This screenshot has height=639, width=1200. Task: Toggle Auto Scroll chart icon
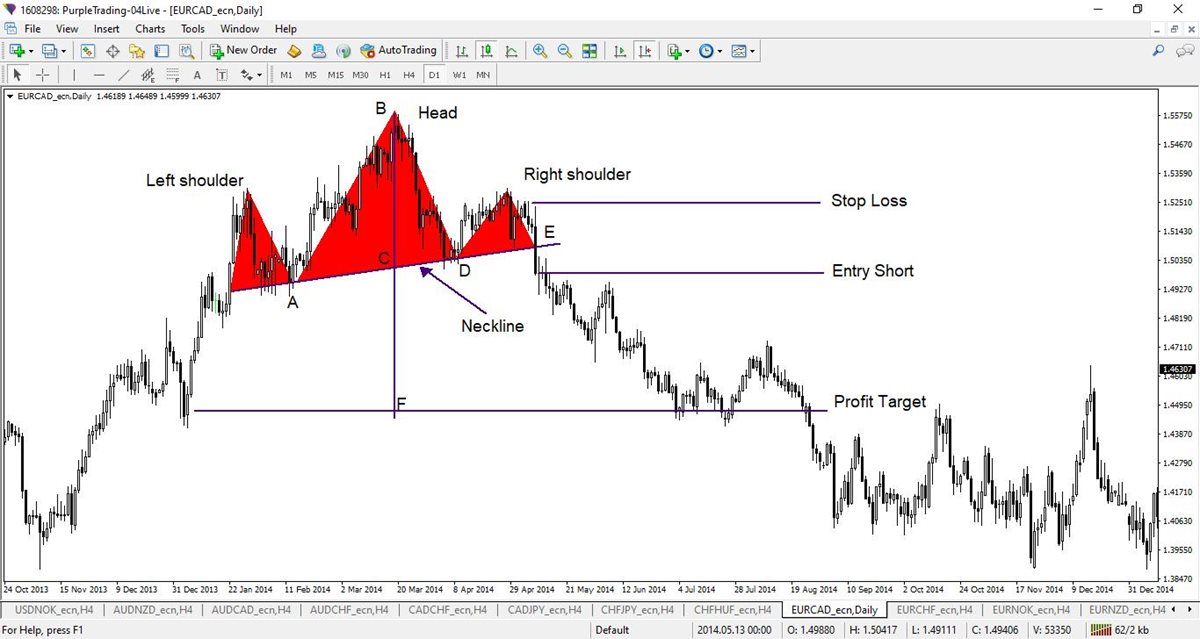[x=620, y=50]
